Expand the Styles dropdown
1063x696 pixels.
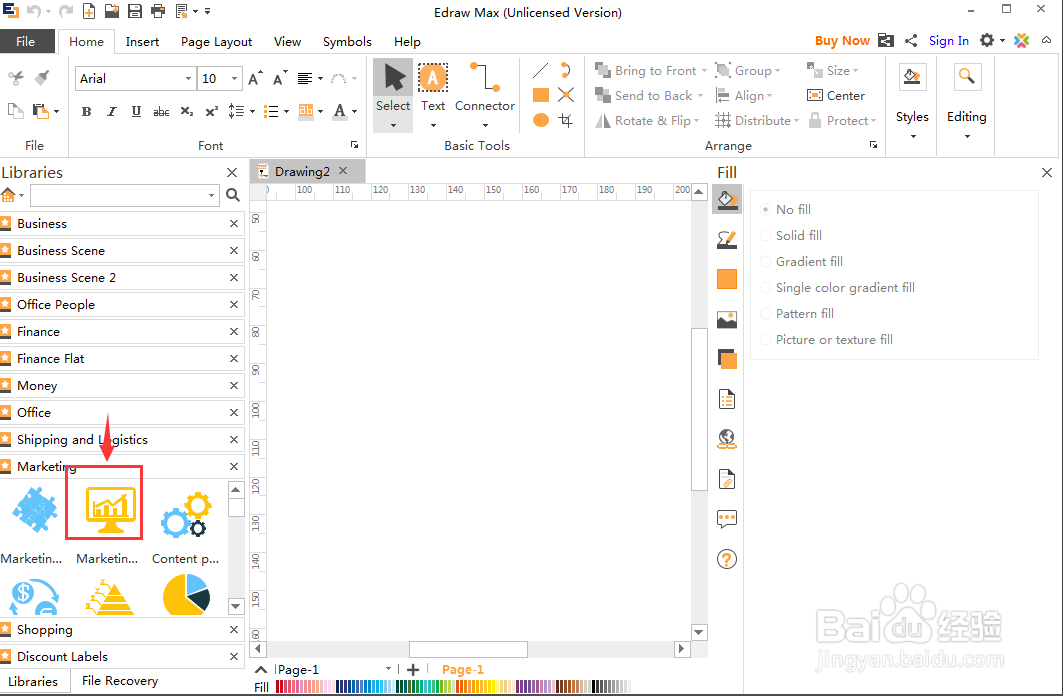[912, 136]
